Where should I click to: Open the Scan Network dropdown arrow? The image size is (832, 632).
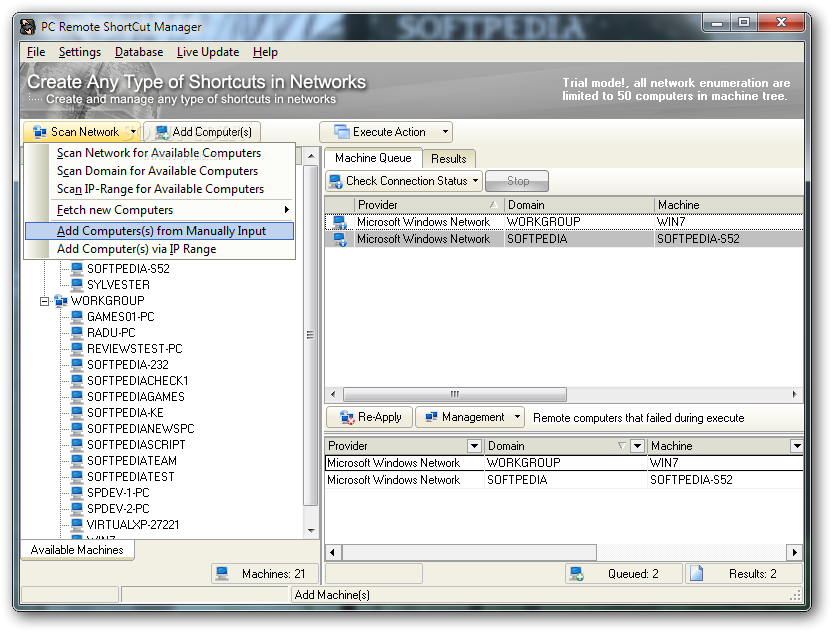[134, 132]
